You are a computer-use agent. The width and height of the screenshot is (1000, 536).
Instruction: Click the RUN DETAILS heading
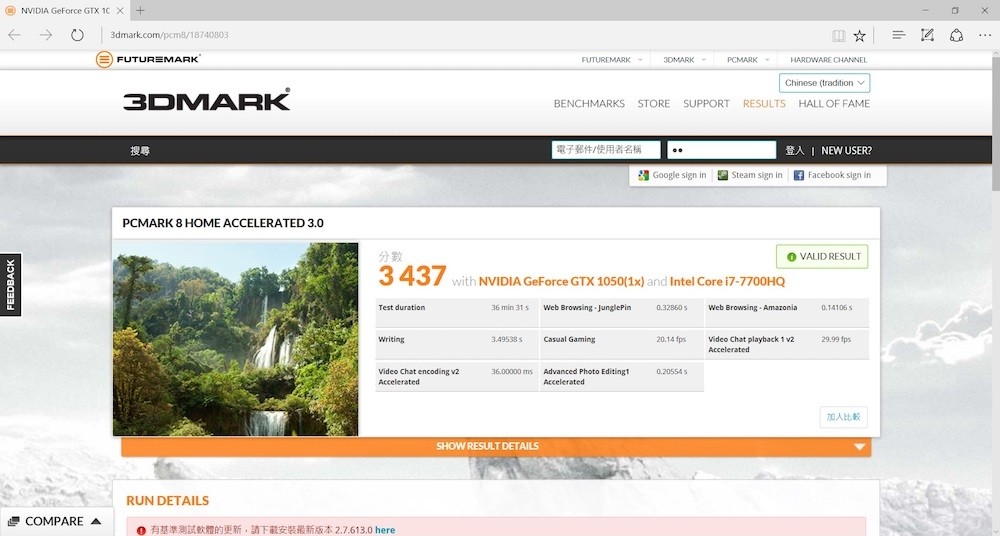point(168,501)
